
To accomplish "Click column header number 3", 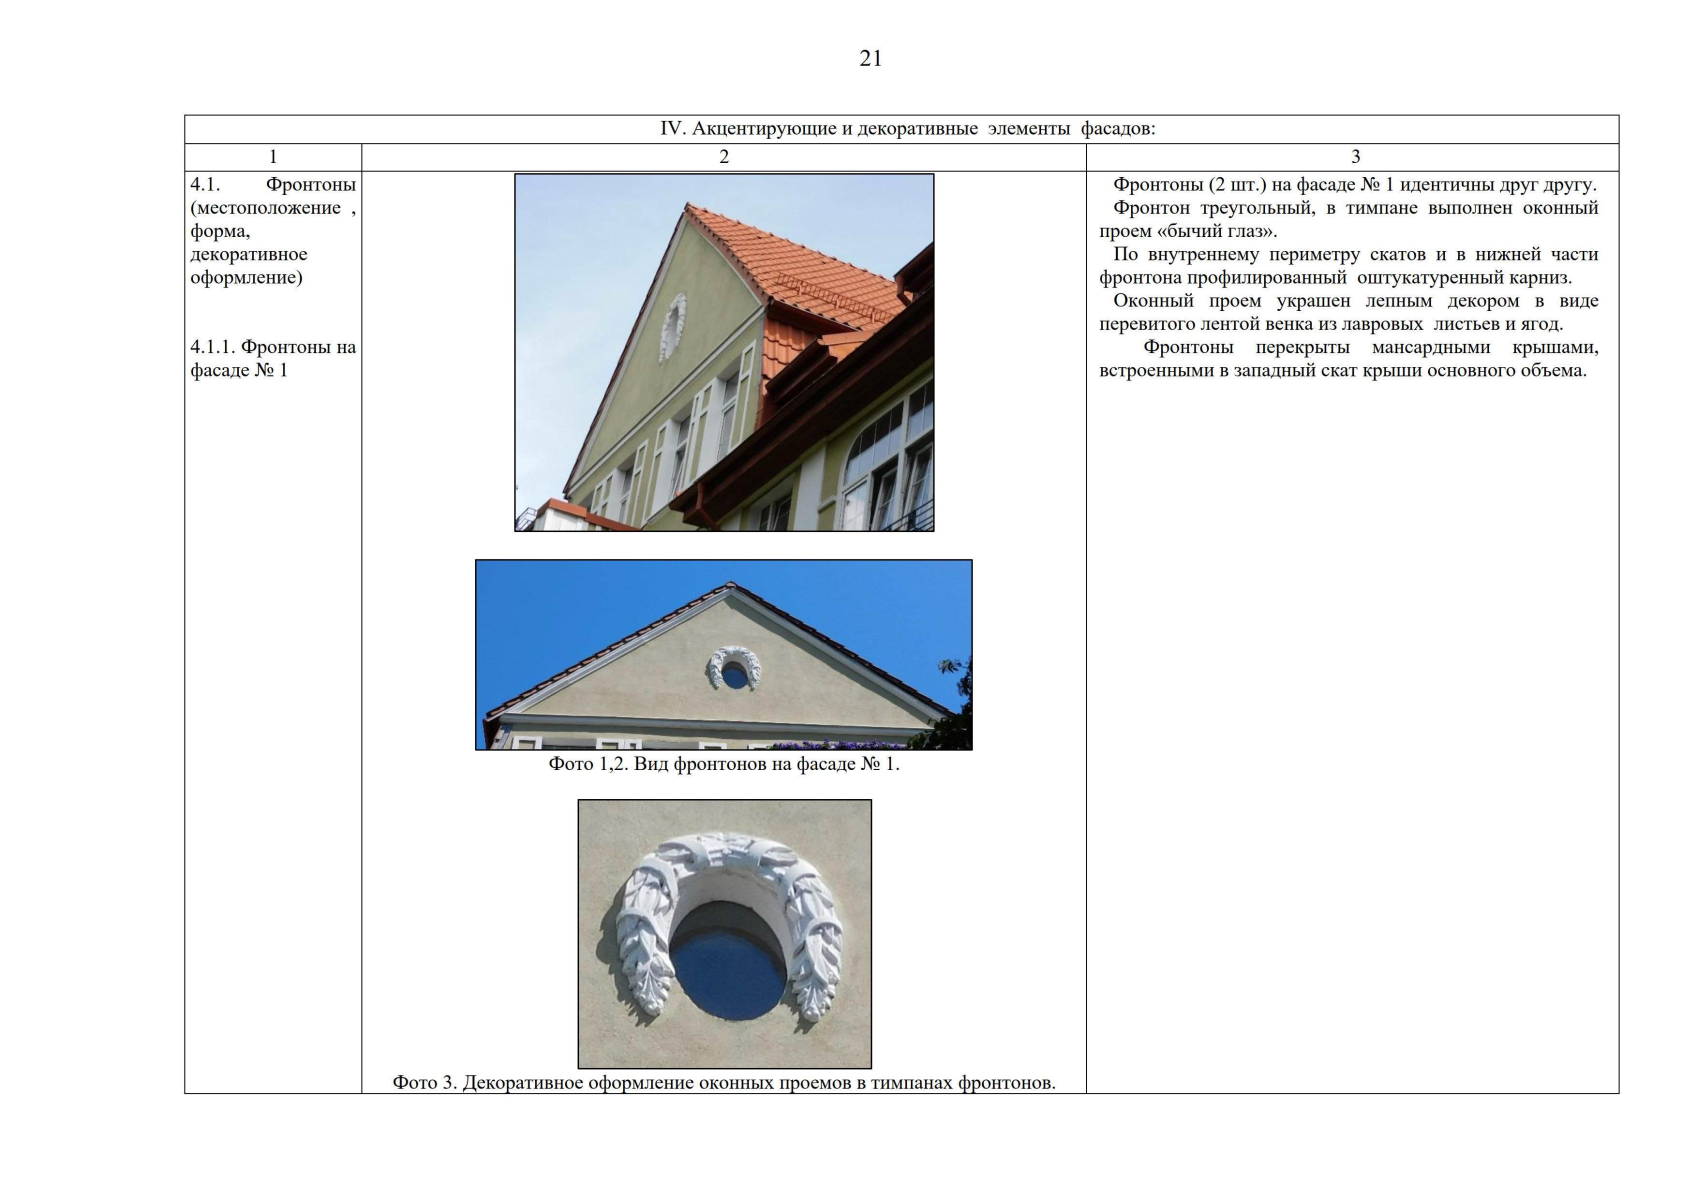I will (1355, 157).
